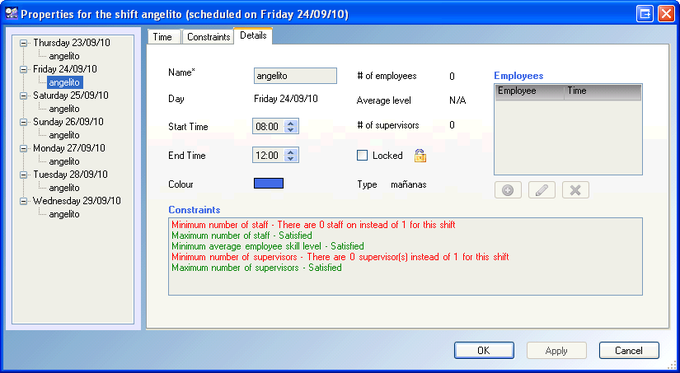Click the Monday 27/09/10 tree label
Image resolution: width=680 pixels, height=373 pixels.
coord(69,148)
